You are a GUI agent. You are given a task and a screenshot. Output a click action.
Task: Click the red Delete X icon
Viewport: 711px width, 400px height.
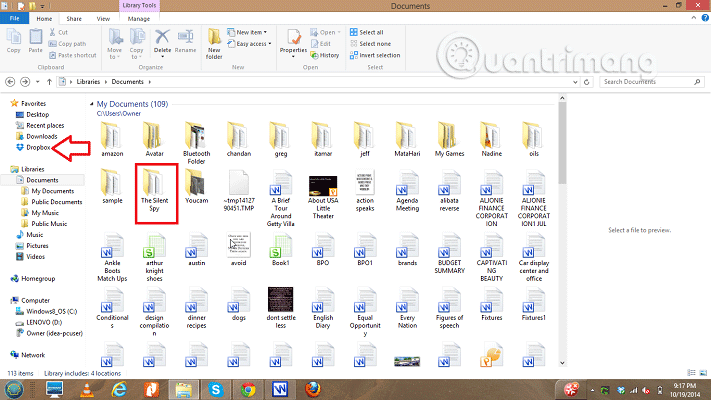pos(162,37)
